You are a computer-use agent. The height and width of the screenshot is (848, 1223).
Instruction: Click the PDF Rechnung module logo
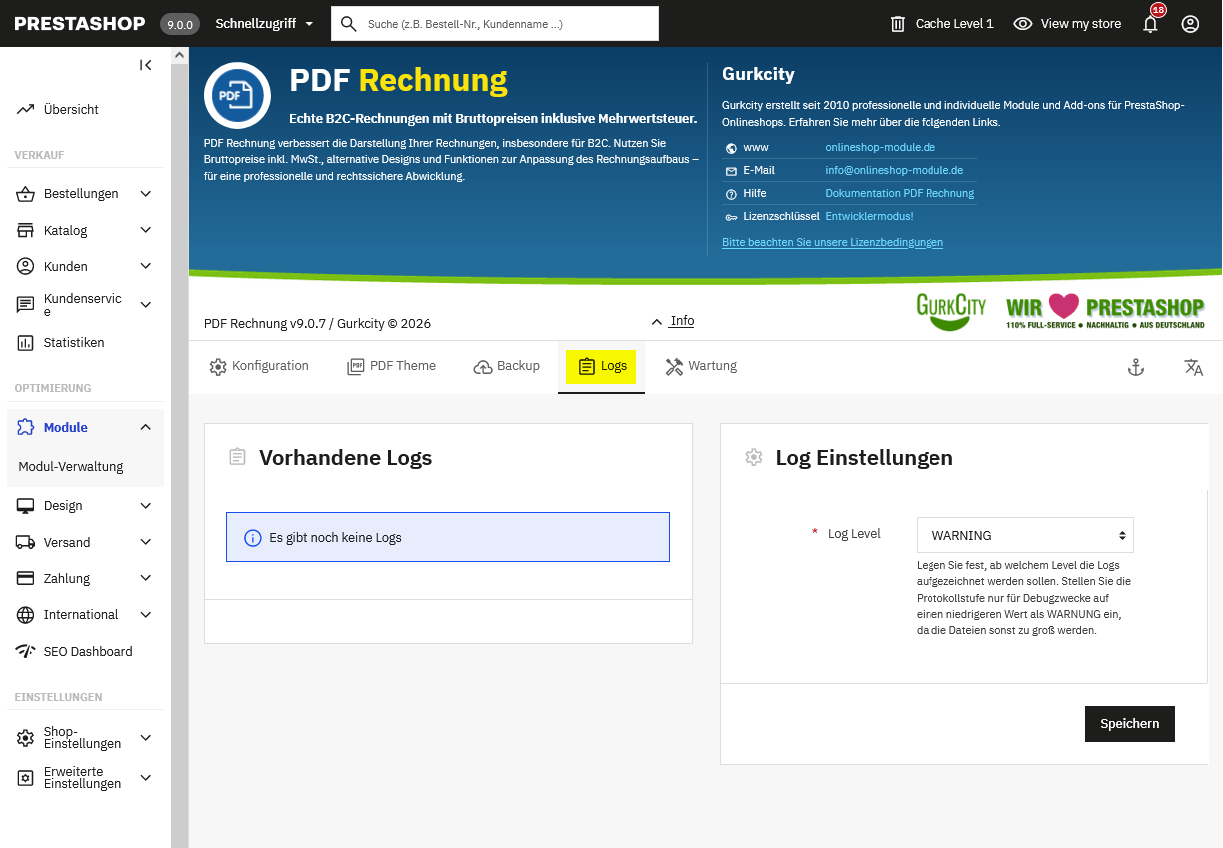point(237,96)
